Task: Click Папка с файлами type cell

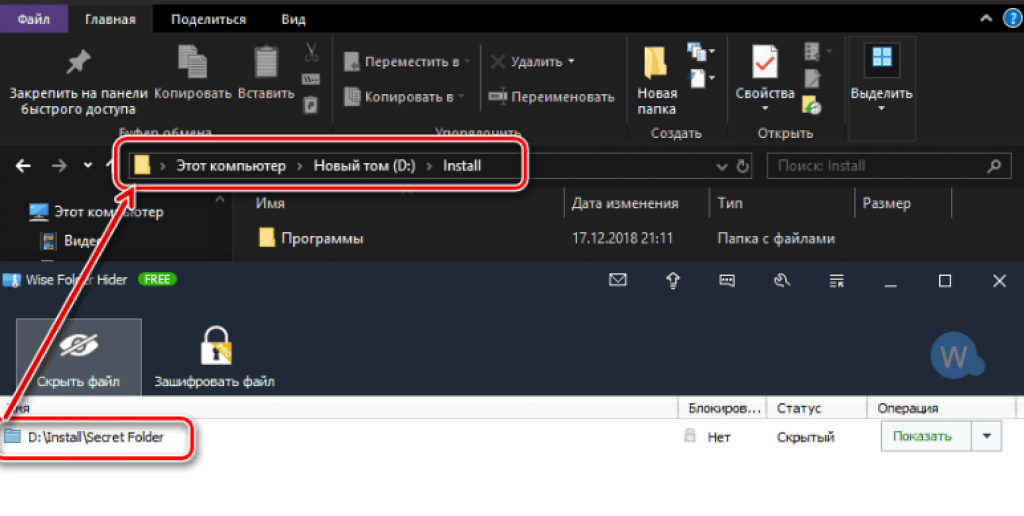Action: pyautogui.click(x=776, y=238)
